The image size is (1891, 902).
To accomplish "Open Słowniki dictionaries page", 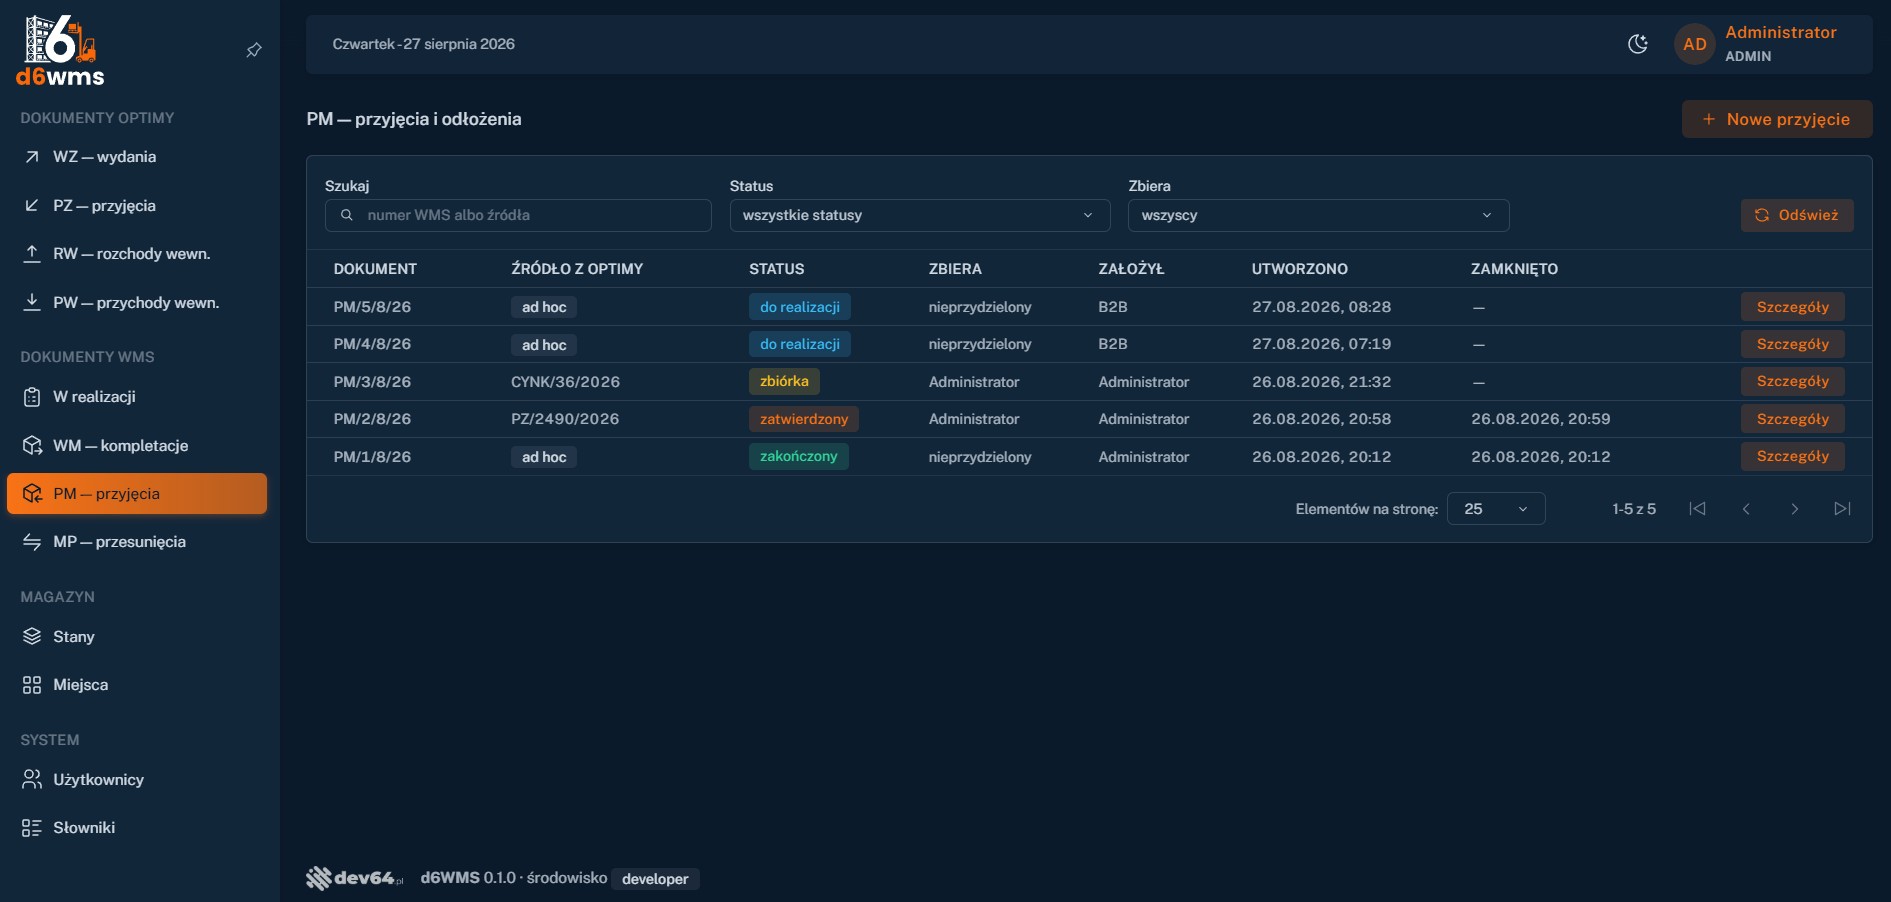I will (137, 828).
